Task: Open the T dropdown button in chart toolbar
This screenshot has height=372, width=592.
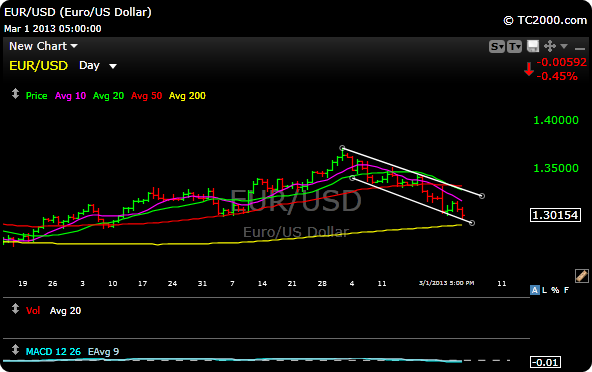Action: 515,46
